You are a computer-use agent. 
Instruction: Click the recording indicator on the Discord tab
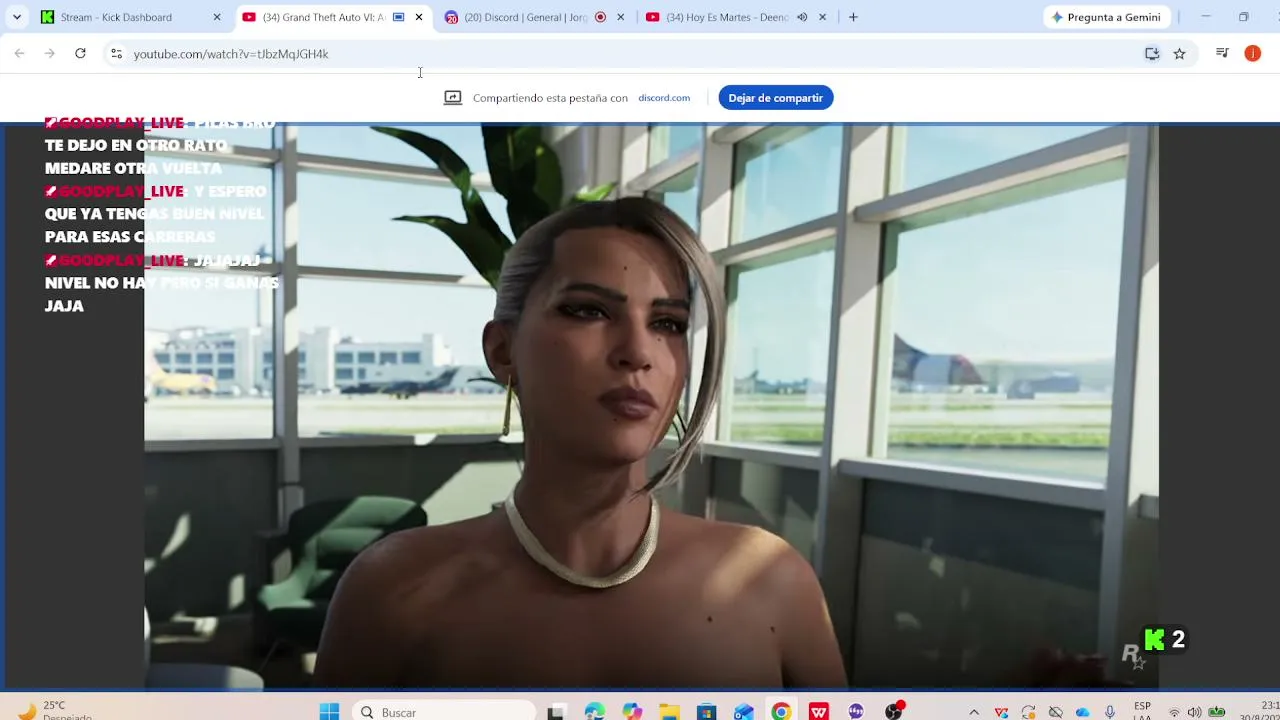(601, 17)
